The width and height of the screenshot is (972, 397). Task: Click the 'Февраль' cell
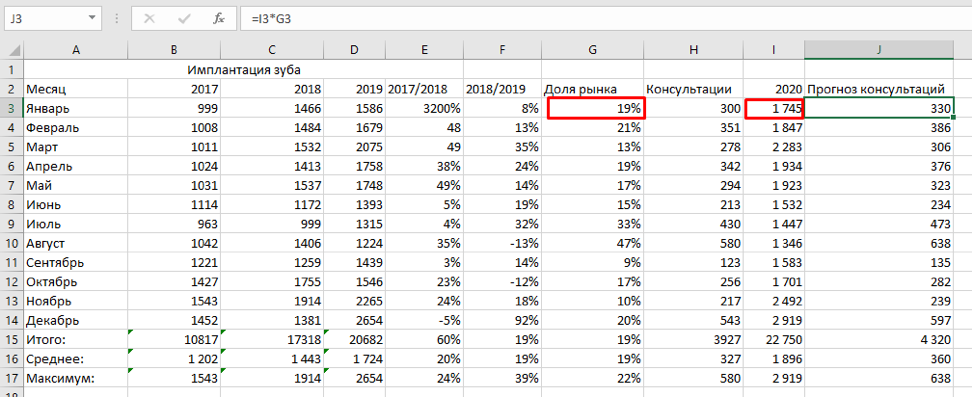pos(76,128)
